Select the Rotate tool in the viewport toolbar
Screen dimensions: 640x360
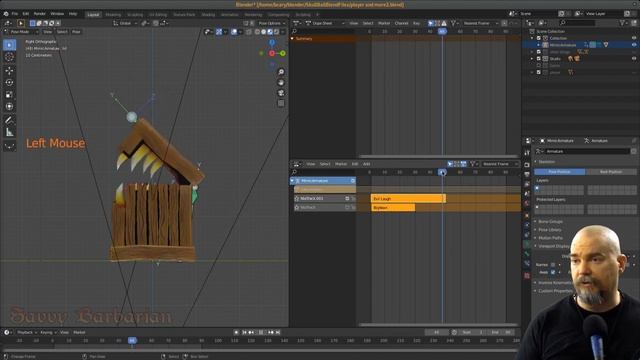(9, 82)
